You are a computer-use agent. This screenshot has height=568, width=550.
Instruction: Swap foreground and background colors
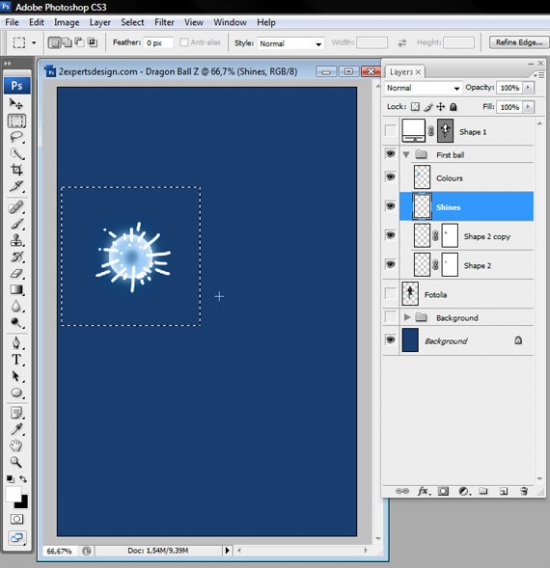click(x=23, y=479)
